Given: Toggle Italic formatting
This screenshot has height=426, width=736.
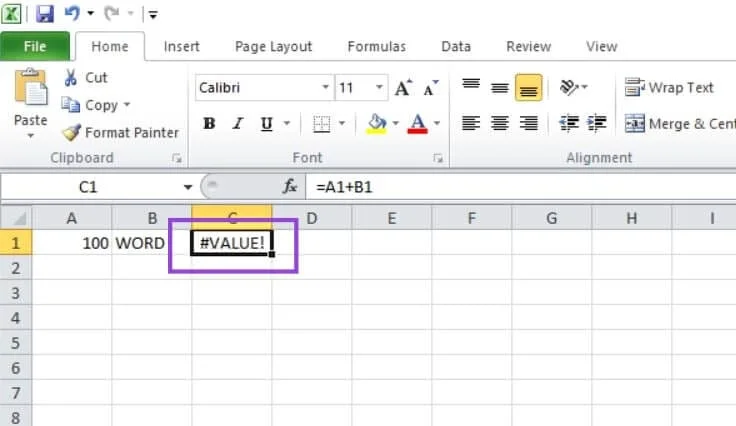Looking at the screenshot, I should 238,124.
